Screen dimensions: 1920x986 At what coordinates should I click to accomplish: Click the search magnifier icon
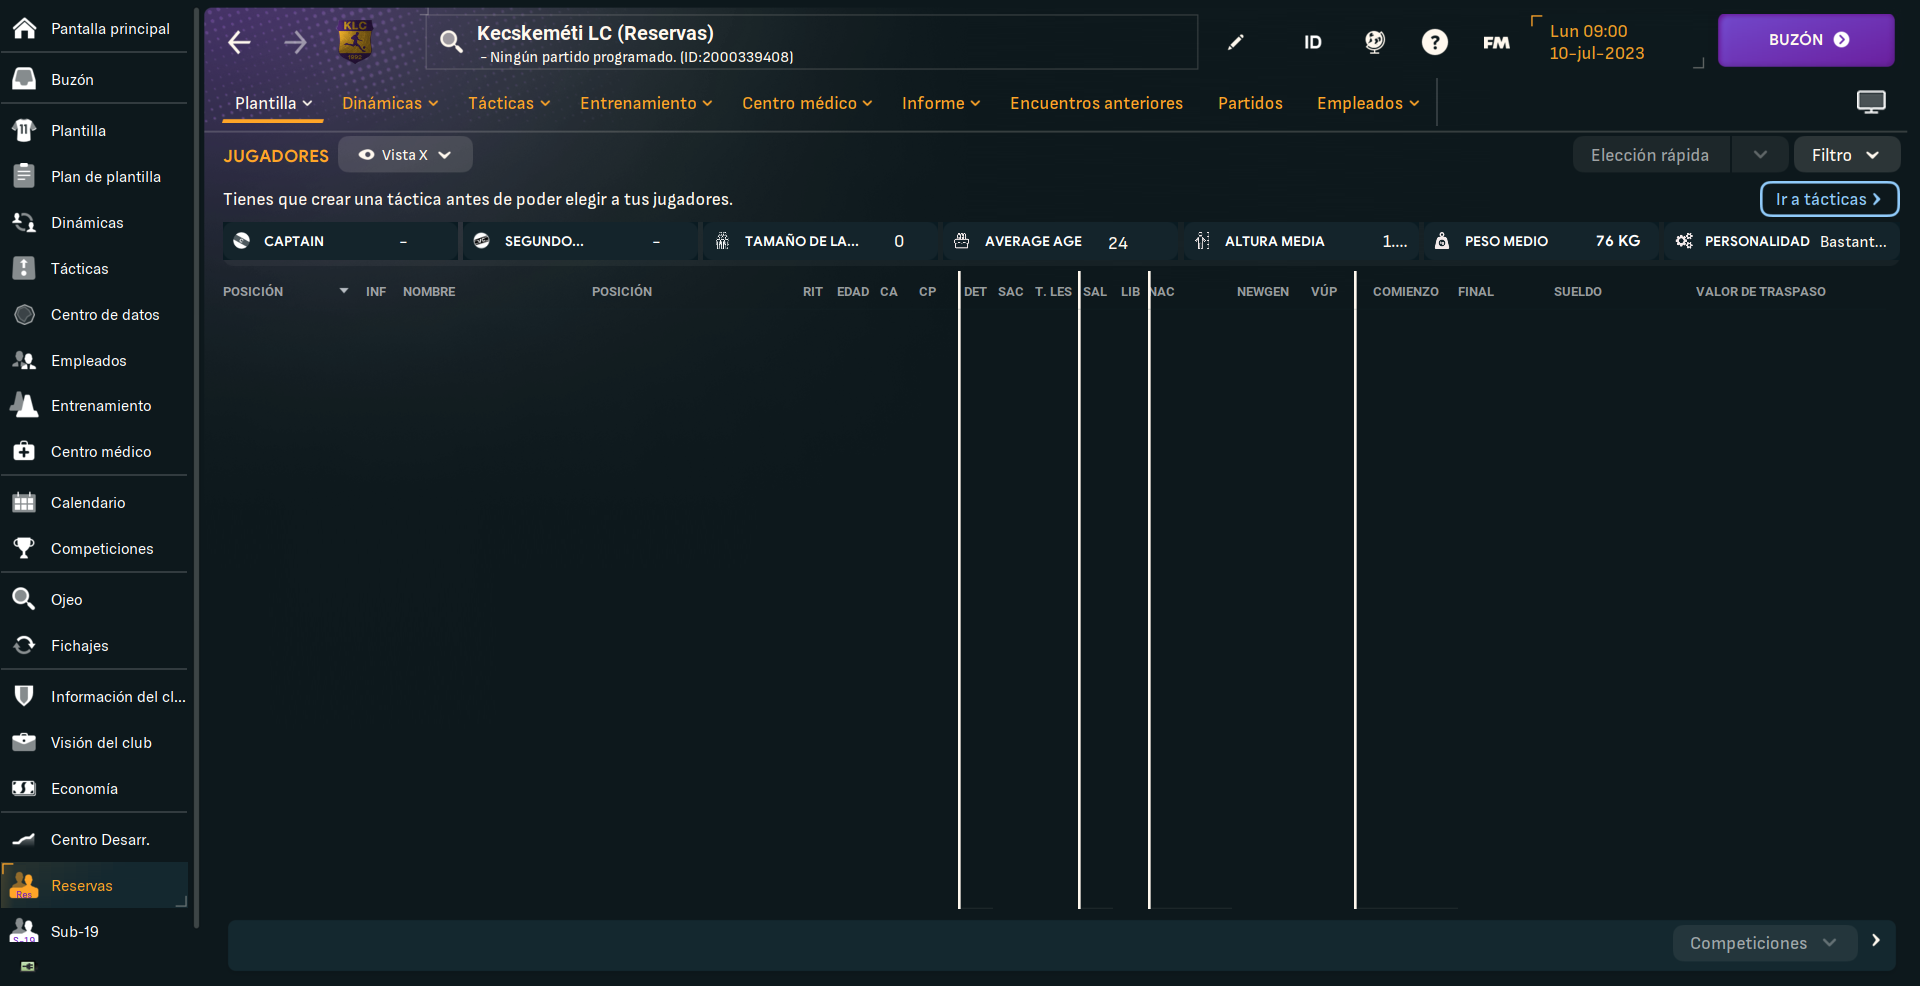click(x=451, y=41)
